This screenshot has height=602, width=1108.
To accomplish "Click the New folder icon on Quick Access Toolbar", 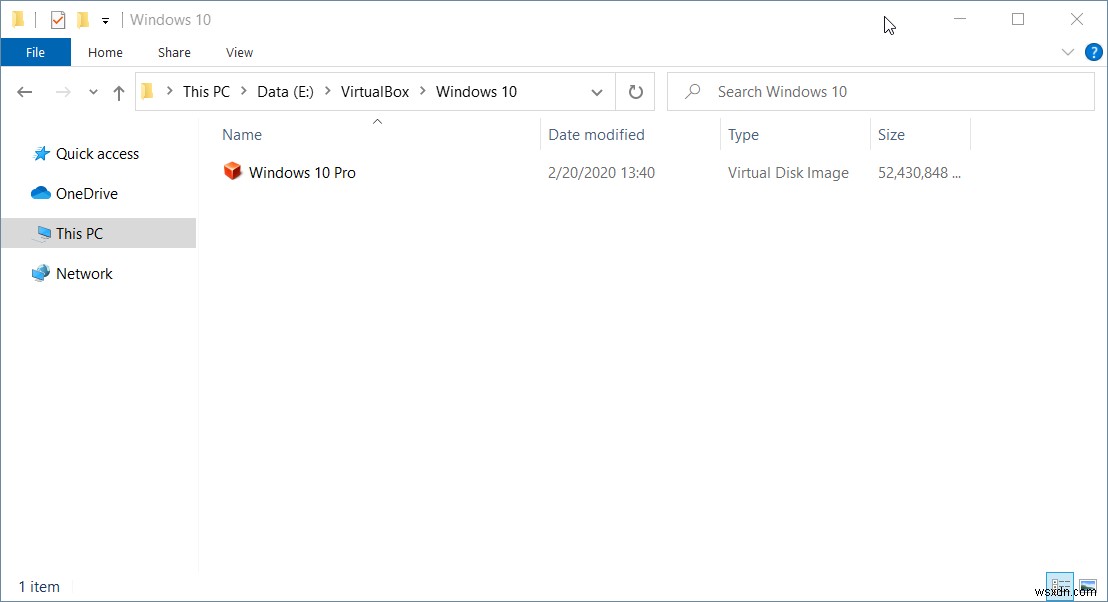I will 83,19.
